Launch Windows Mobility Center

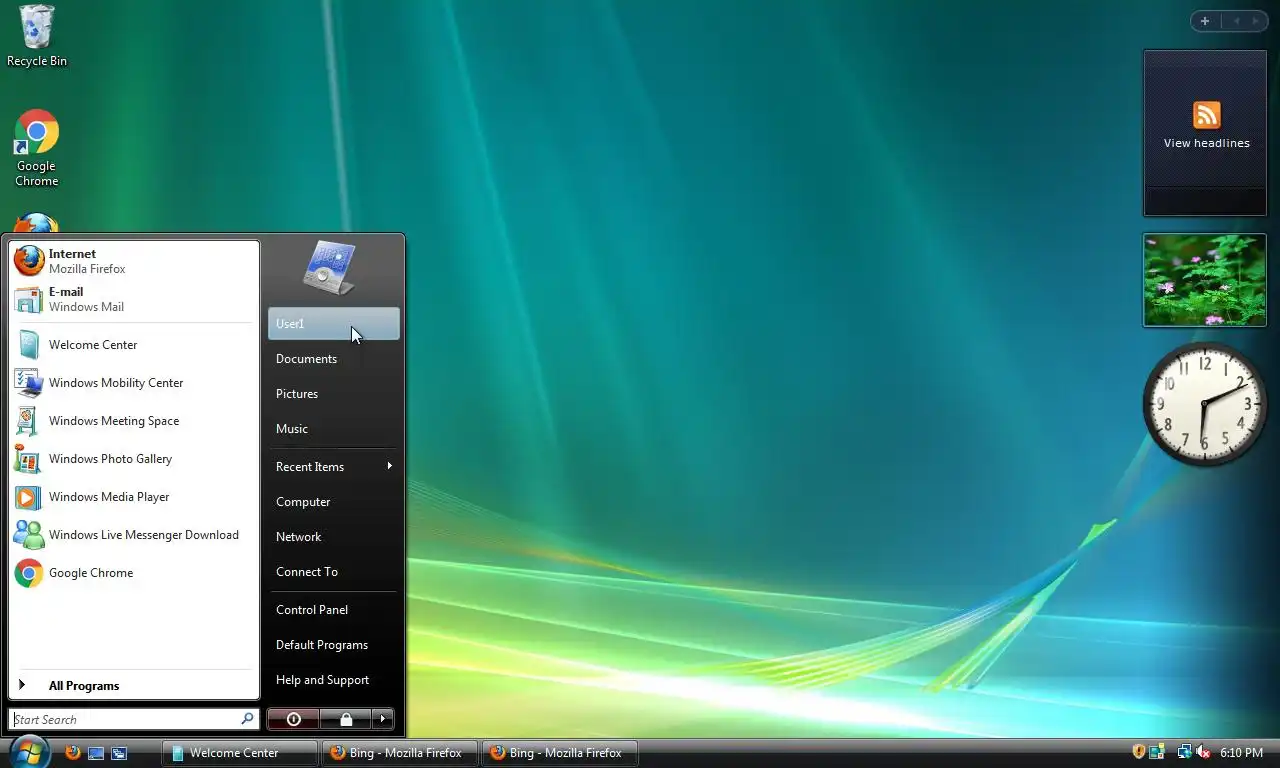[134, 383]
